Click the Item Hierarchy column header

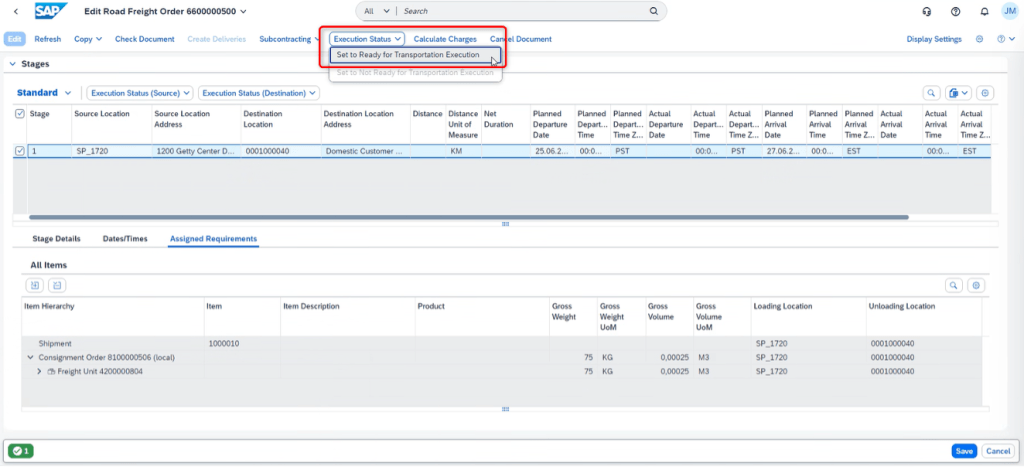pyautogui.click(x=112, y=316)
